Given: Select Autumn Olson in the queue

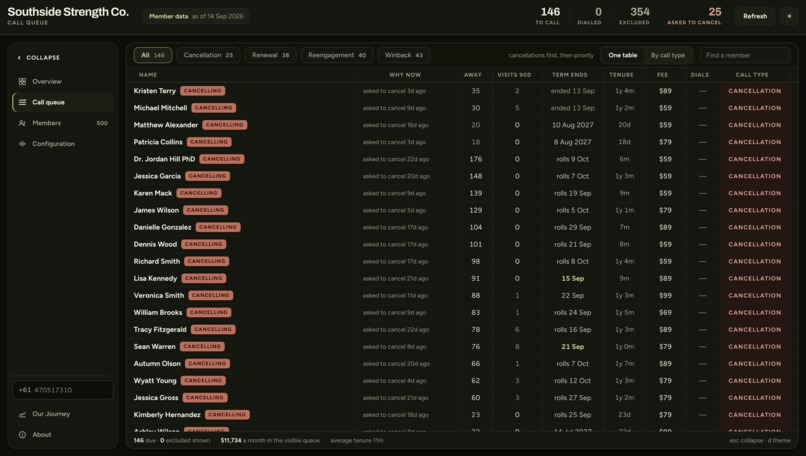Looking at the screenshot, I should (x=157, y=363).
